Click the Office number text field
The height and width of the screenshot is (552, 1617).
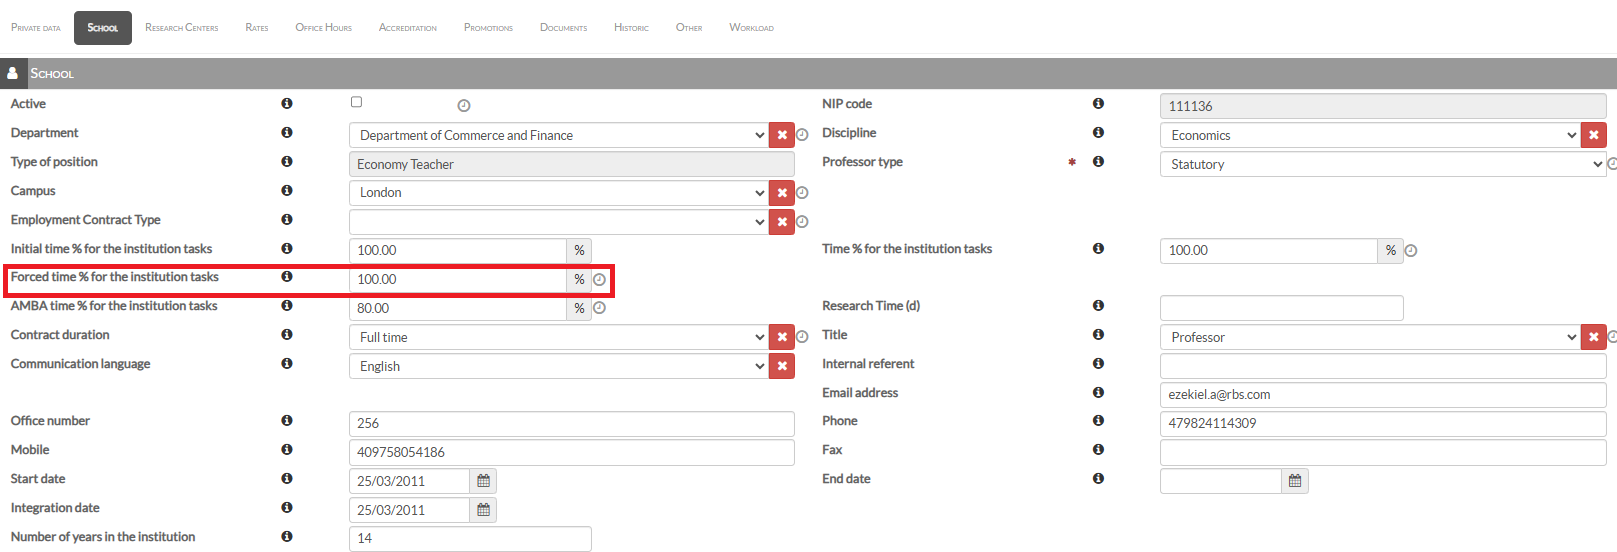pos(571,424)
